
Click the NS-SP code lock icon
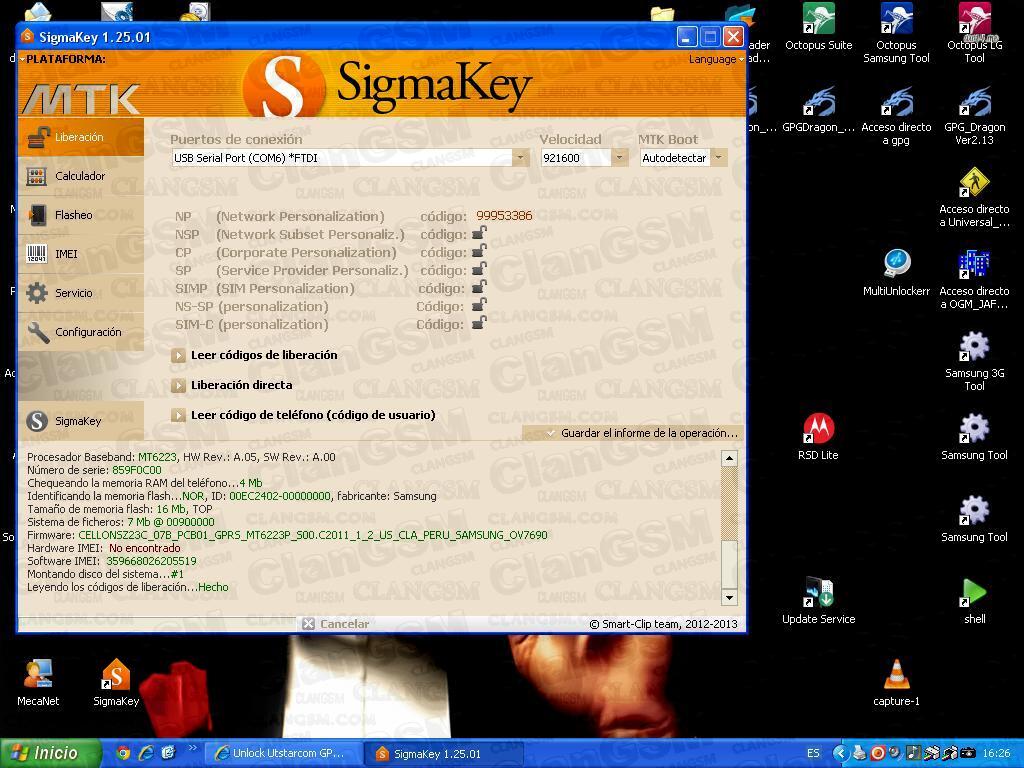point(479,305)
